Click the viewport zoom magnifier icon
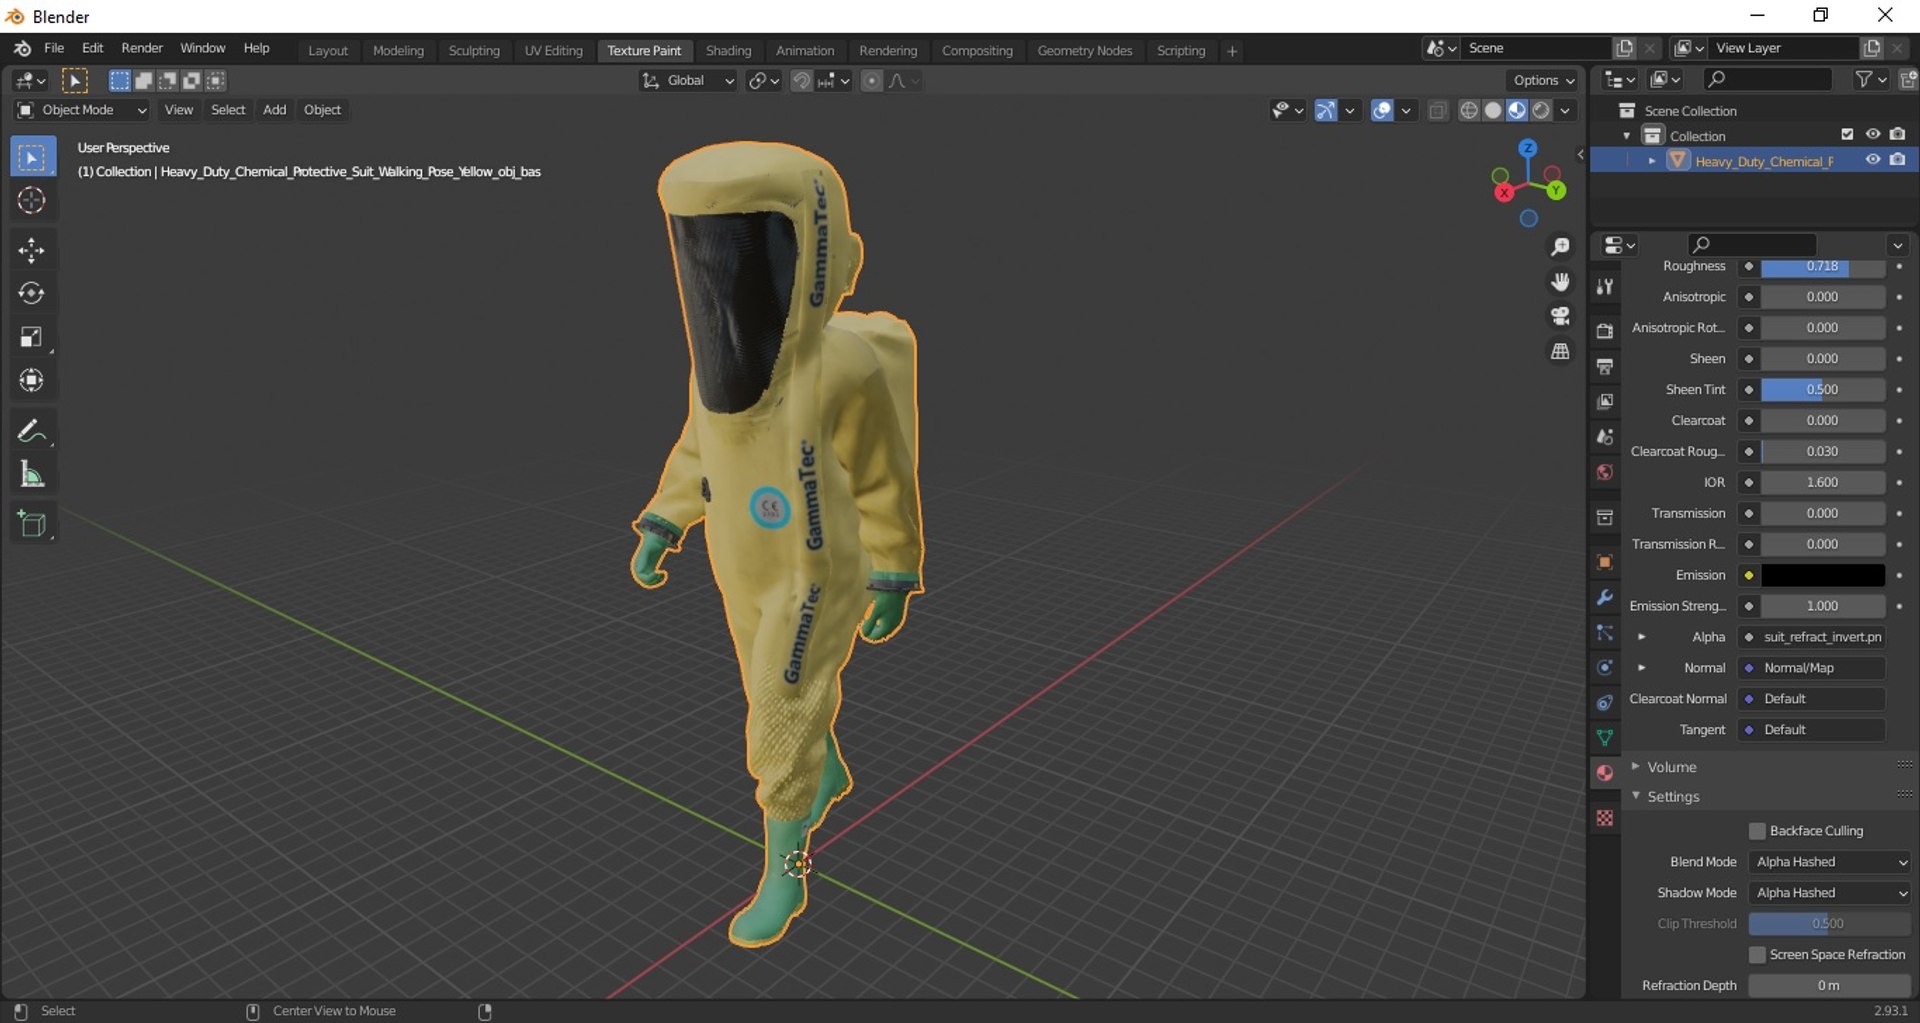Screen dimensions: 1920x1023 pos(1560,247)
